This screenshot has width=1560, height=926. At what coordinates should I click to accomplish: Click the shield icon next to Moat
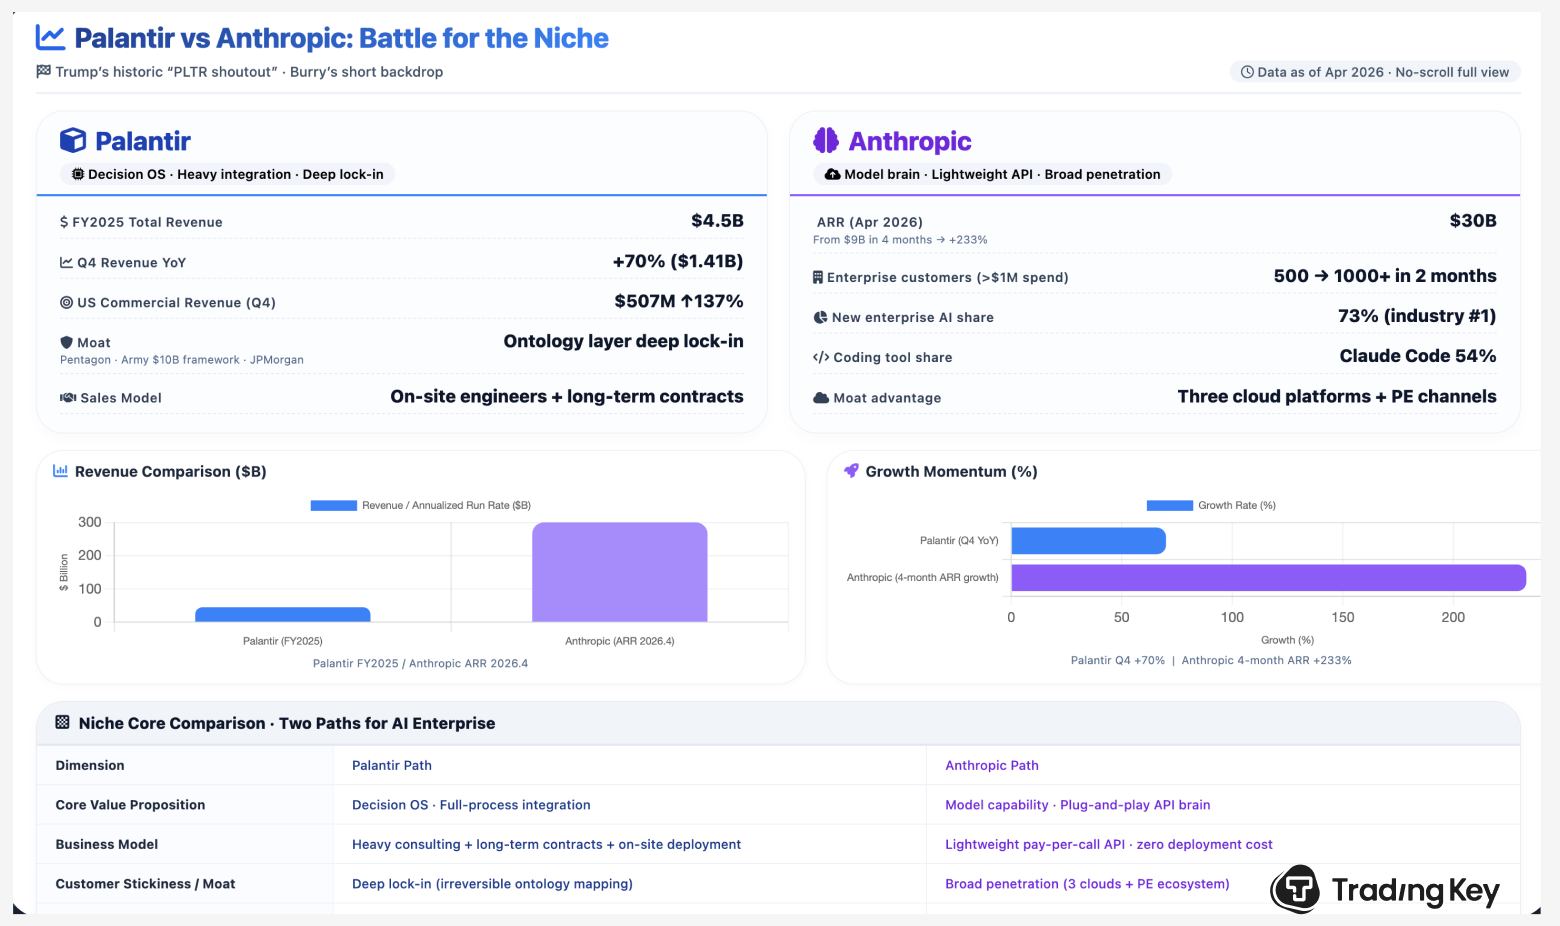[67, 342]
